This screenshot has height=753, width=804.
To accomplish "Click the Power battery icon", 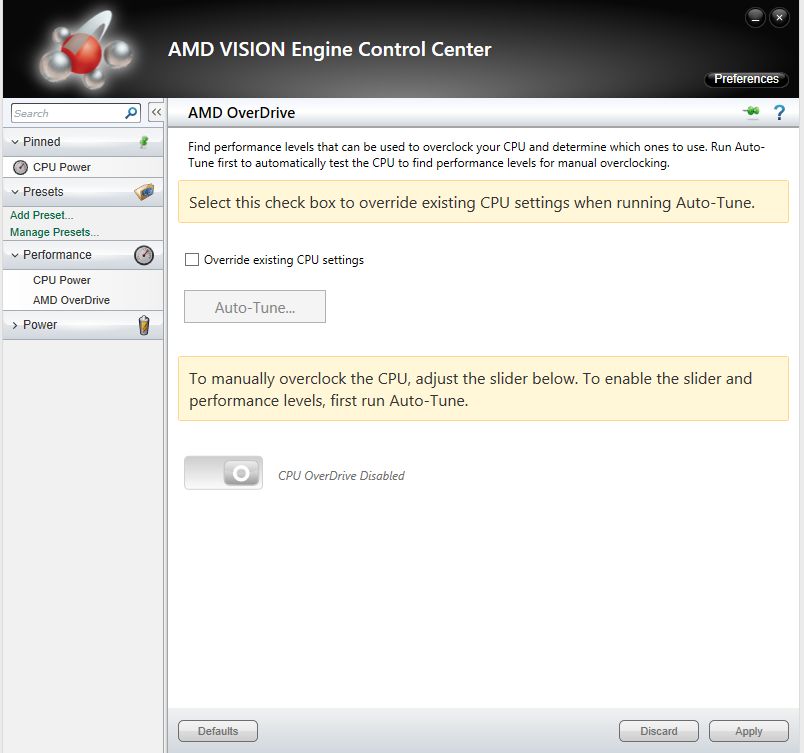I will (144, 325).
